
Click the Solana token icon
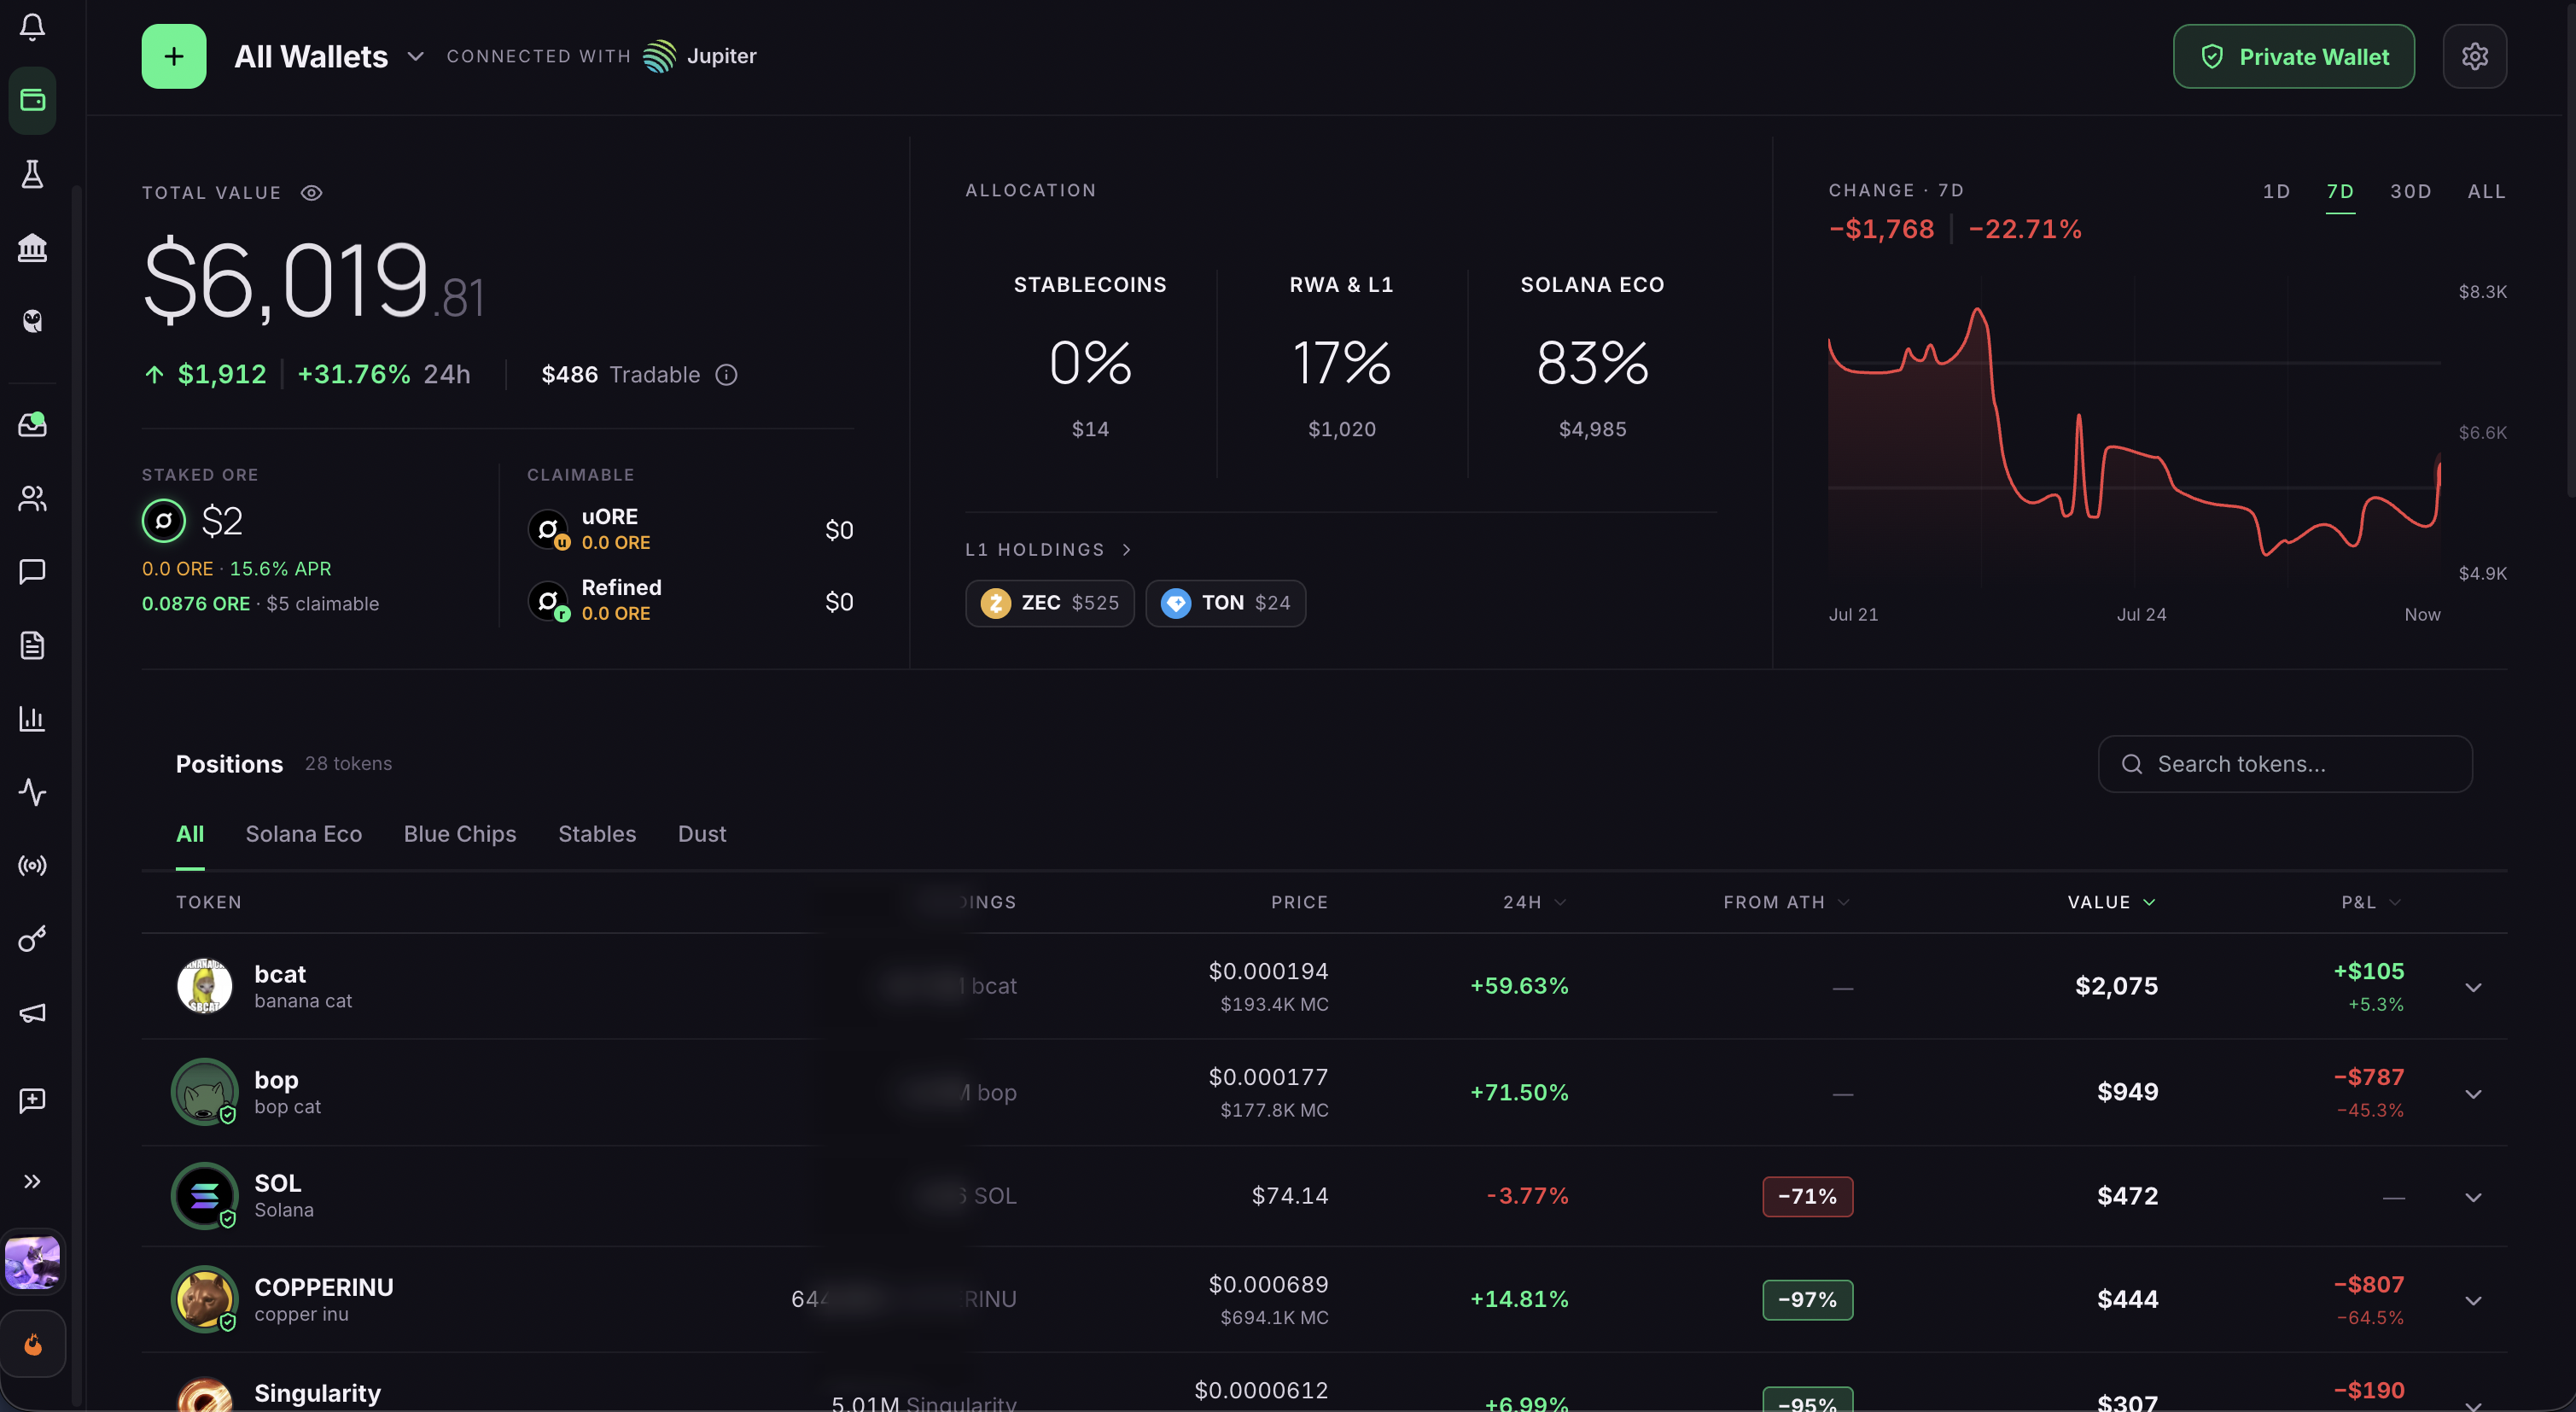(205, 1196)
